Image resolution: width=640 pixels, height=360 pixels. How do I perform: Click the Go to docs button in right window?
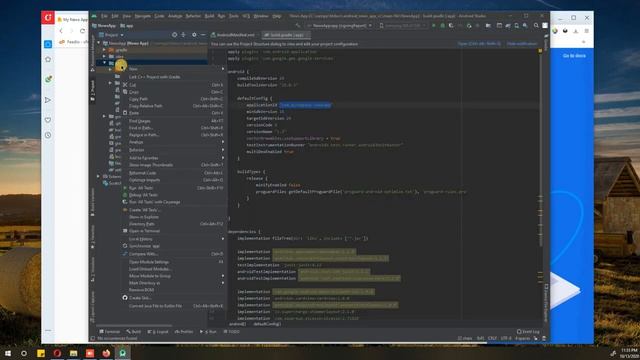574,56
